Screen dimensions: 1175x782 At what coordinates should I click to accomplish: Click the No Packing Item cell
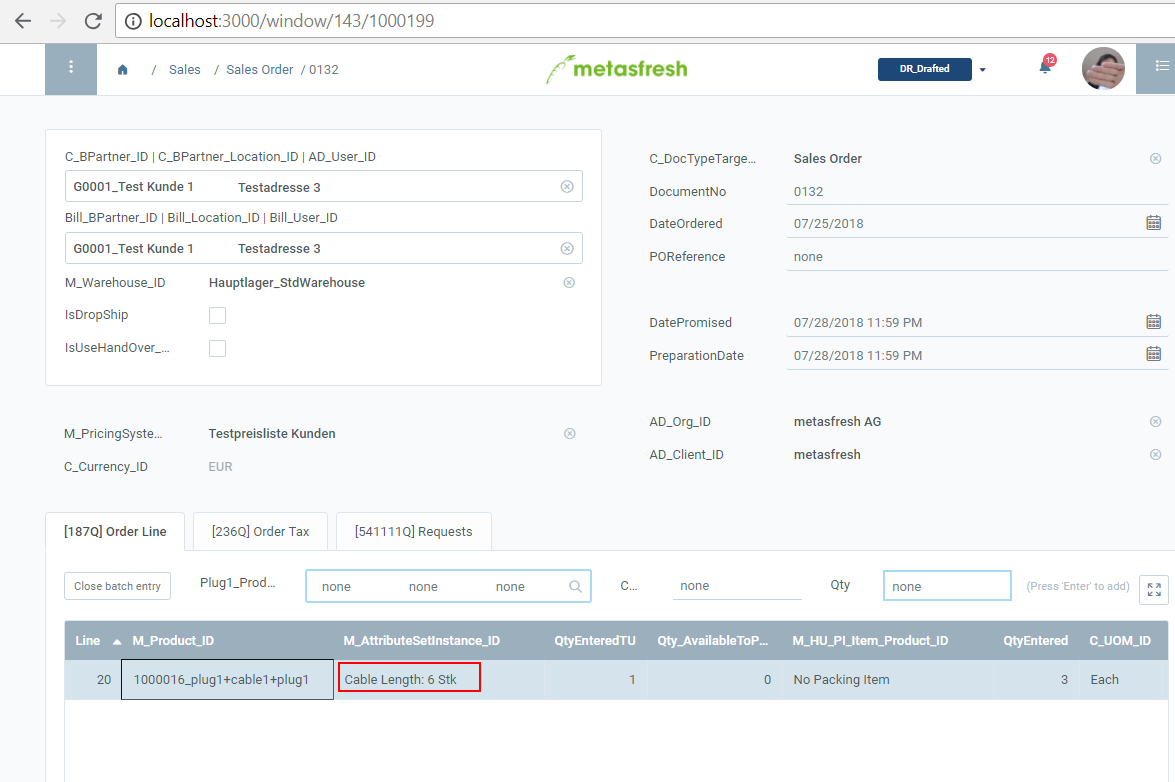[x=888, y=679]
